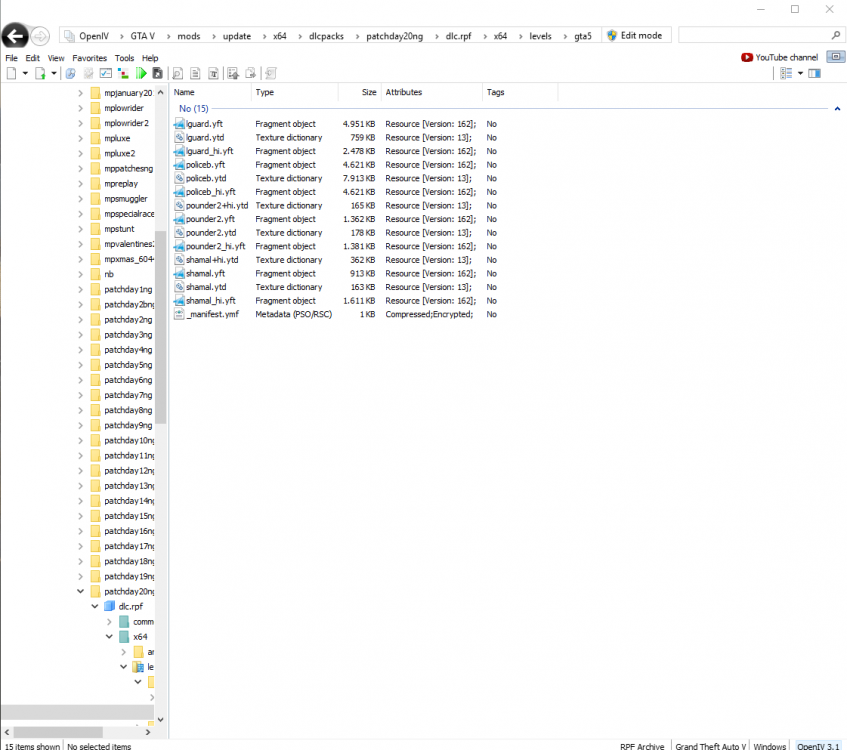
Task: Open the File menu
Action: tap(11, 58)
